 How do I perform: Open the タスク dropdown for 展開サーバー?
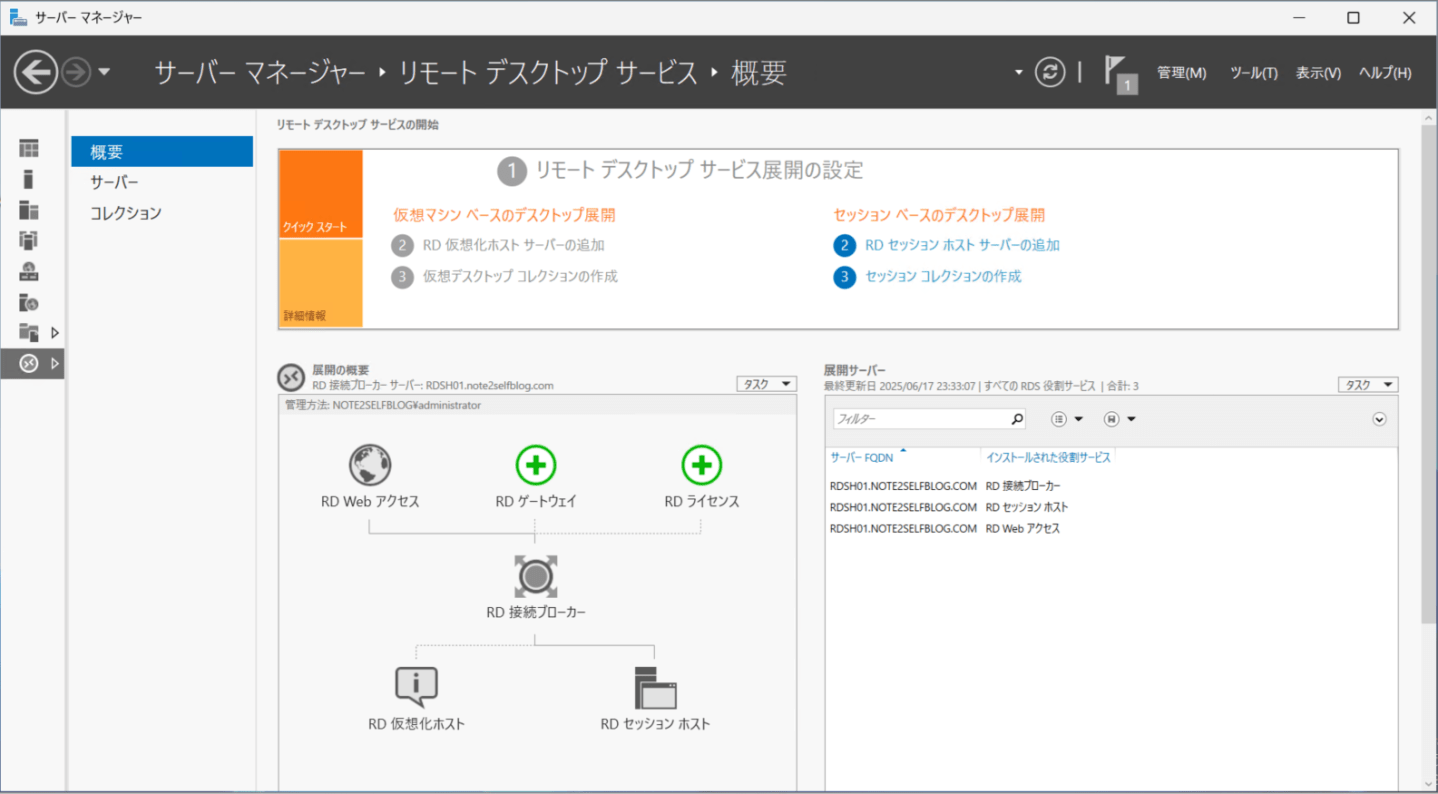1368,383
